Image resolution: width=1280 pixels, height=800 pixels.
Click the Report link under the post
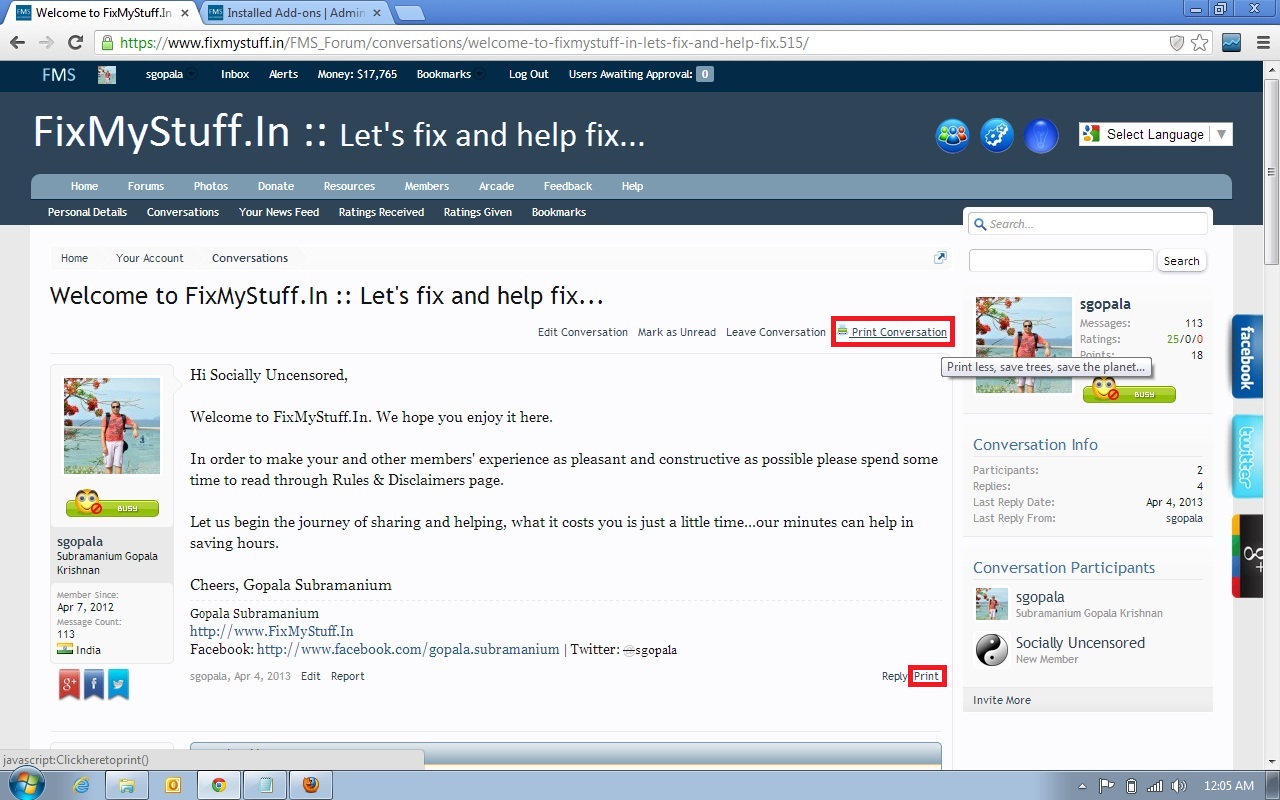[x=348, y=676]
